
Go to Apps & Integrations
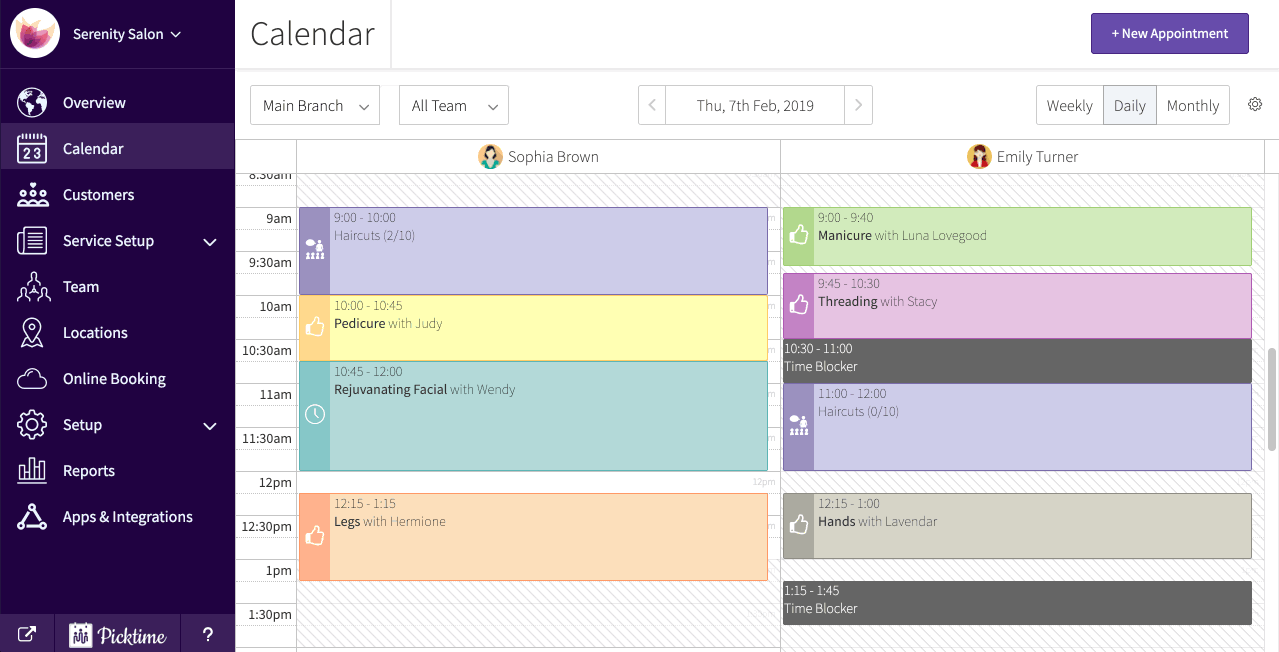click(127, 516)
